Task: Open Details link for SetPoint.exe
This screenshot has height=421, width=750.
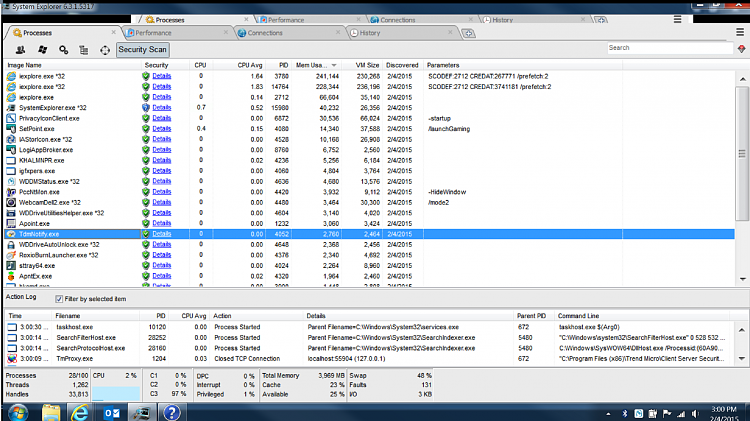Action: pos(162,129)
